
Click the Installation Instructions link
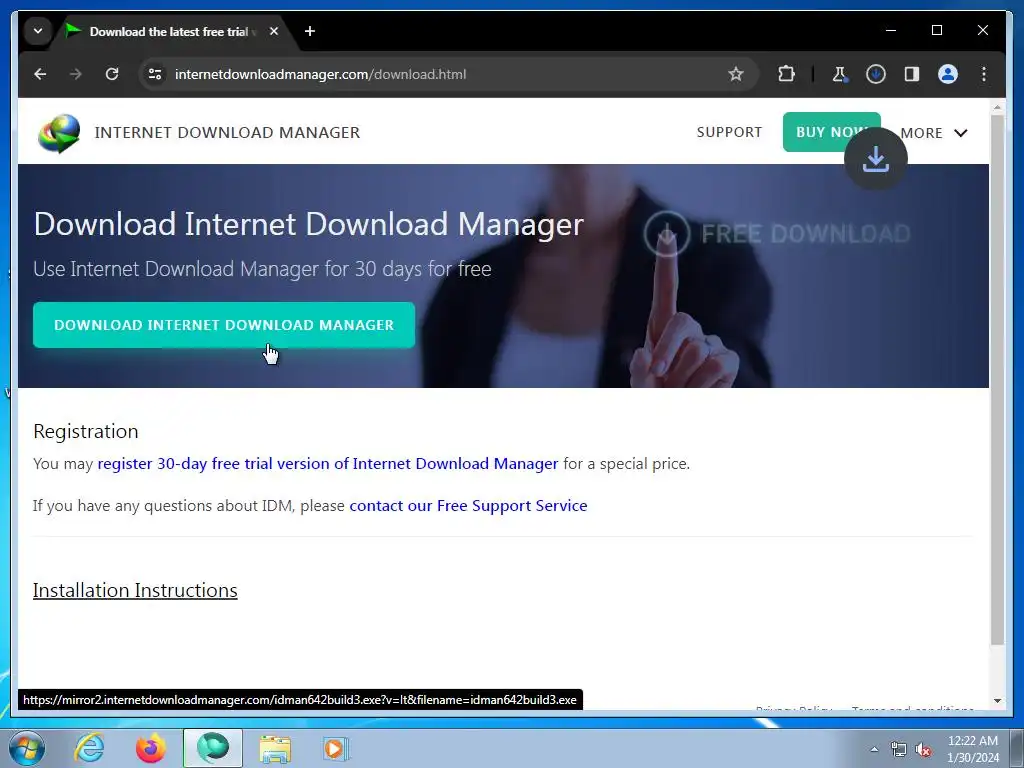tap(135, 590)
